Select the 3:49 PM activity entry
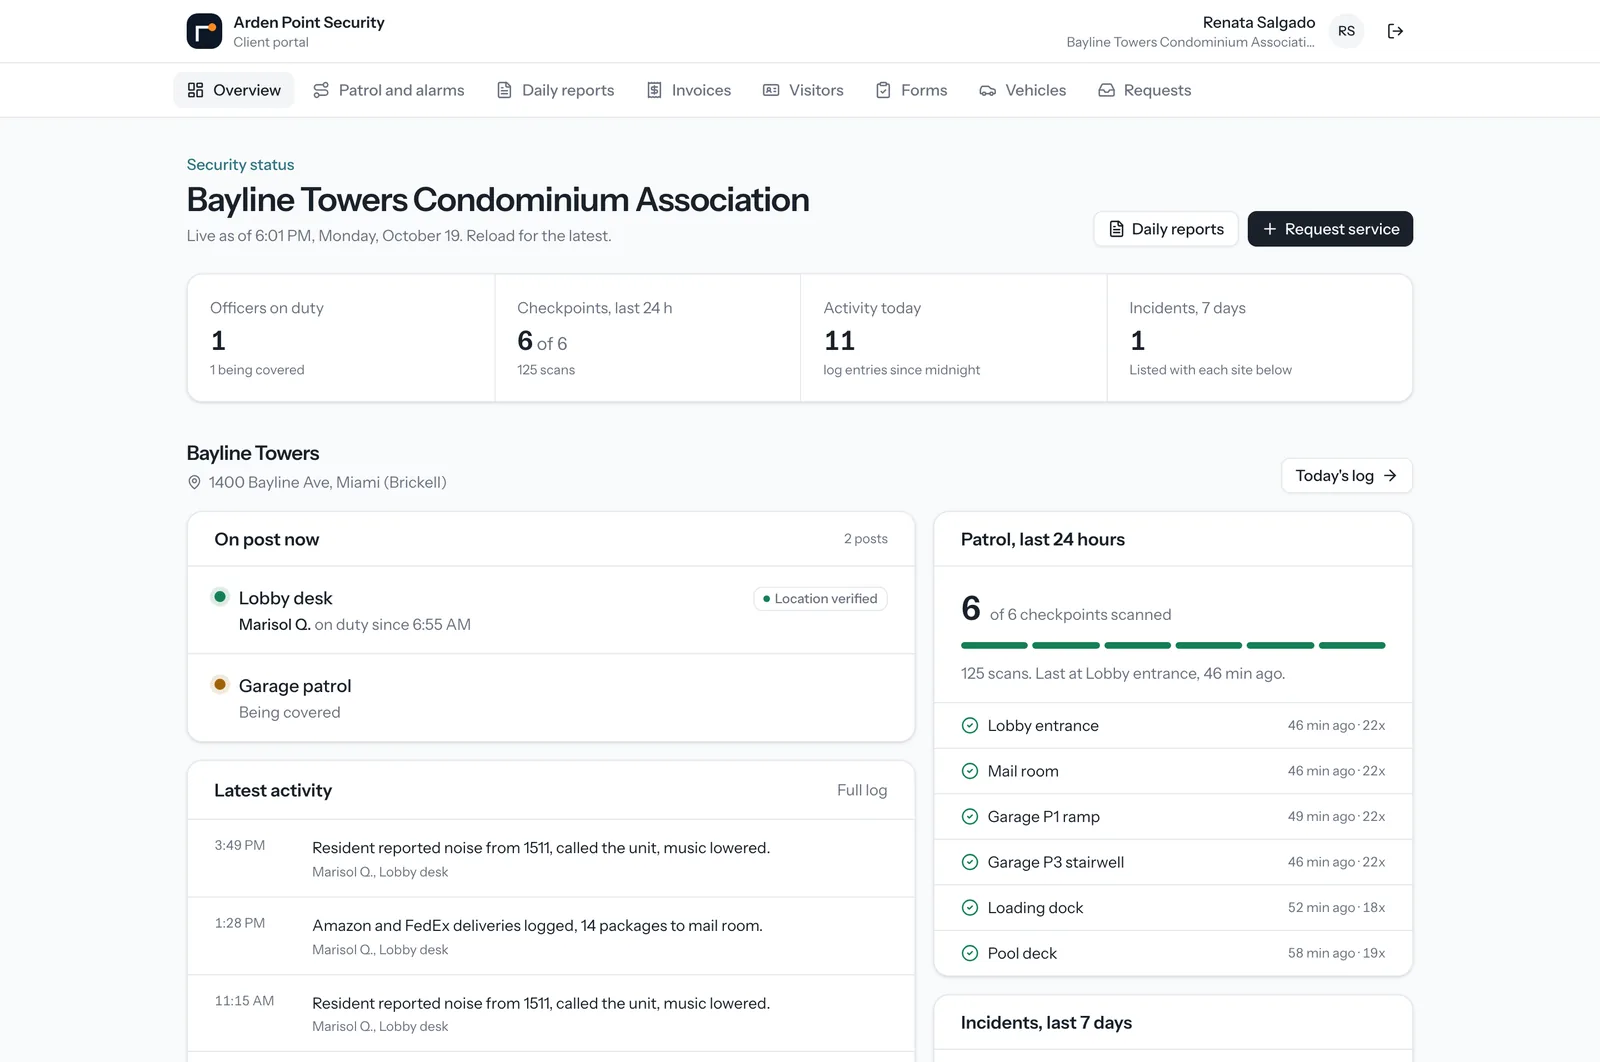 [551, 858]
